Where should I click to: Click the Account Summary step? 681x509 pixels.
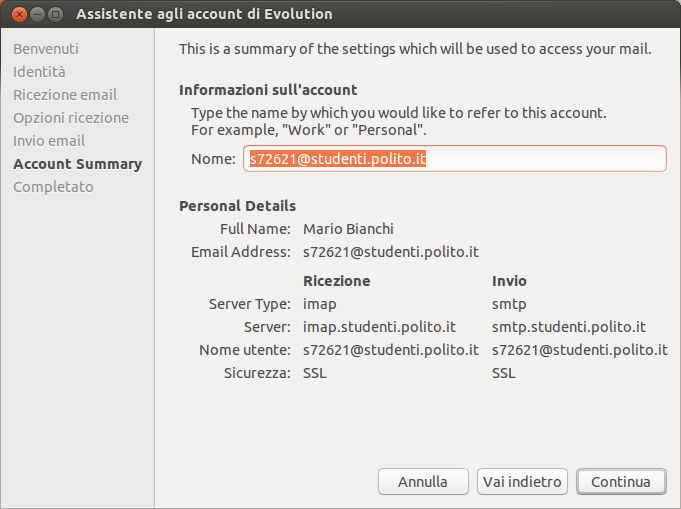[77, 164]
